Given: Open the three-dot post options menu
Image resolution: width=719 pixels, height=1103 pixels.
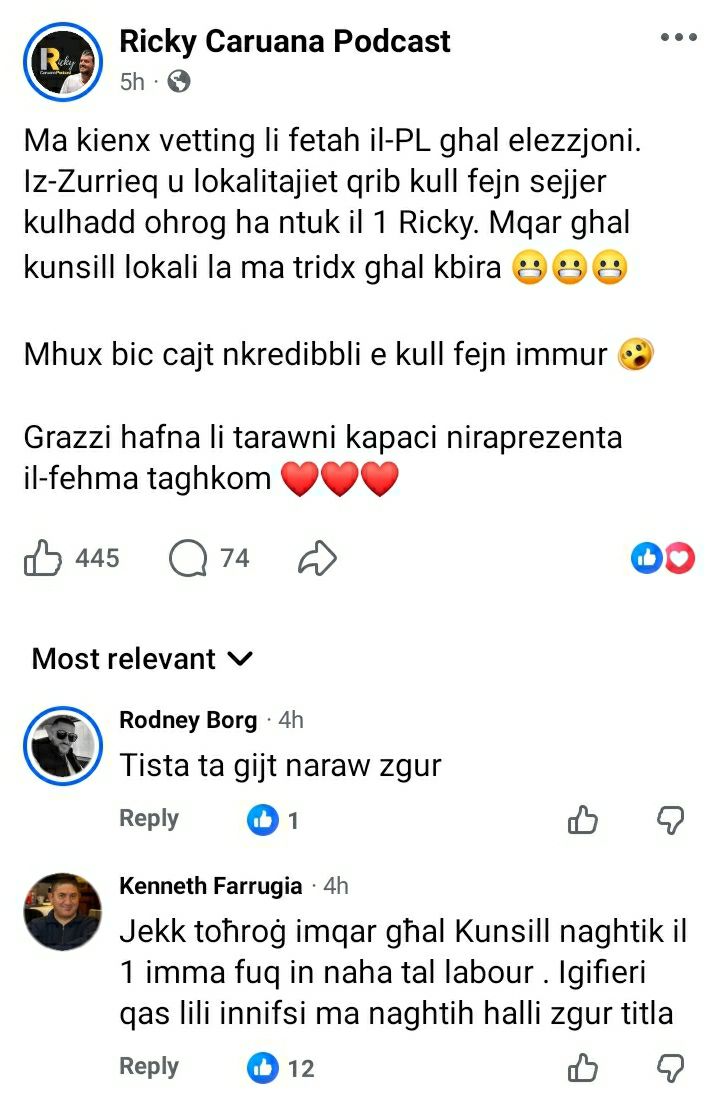Looking at the screenshot, I should tap(679, 37).
